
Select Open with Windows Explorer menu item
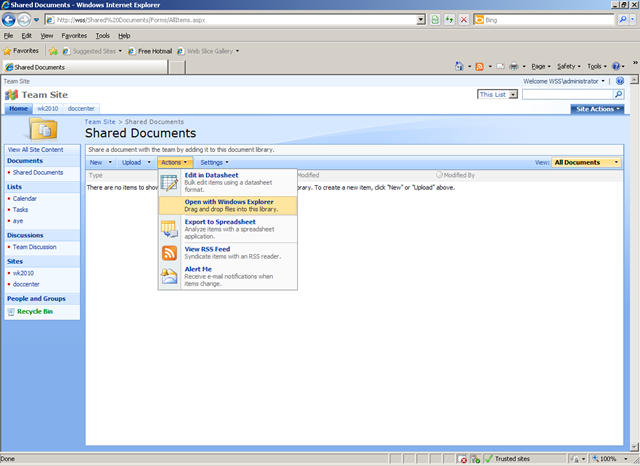click(x=228, y=205)
